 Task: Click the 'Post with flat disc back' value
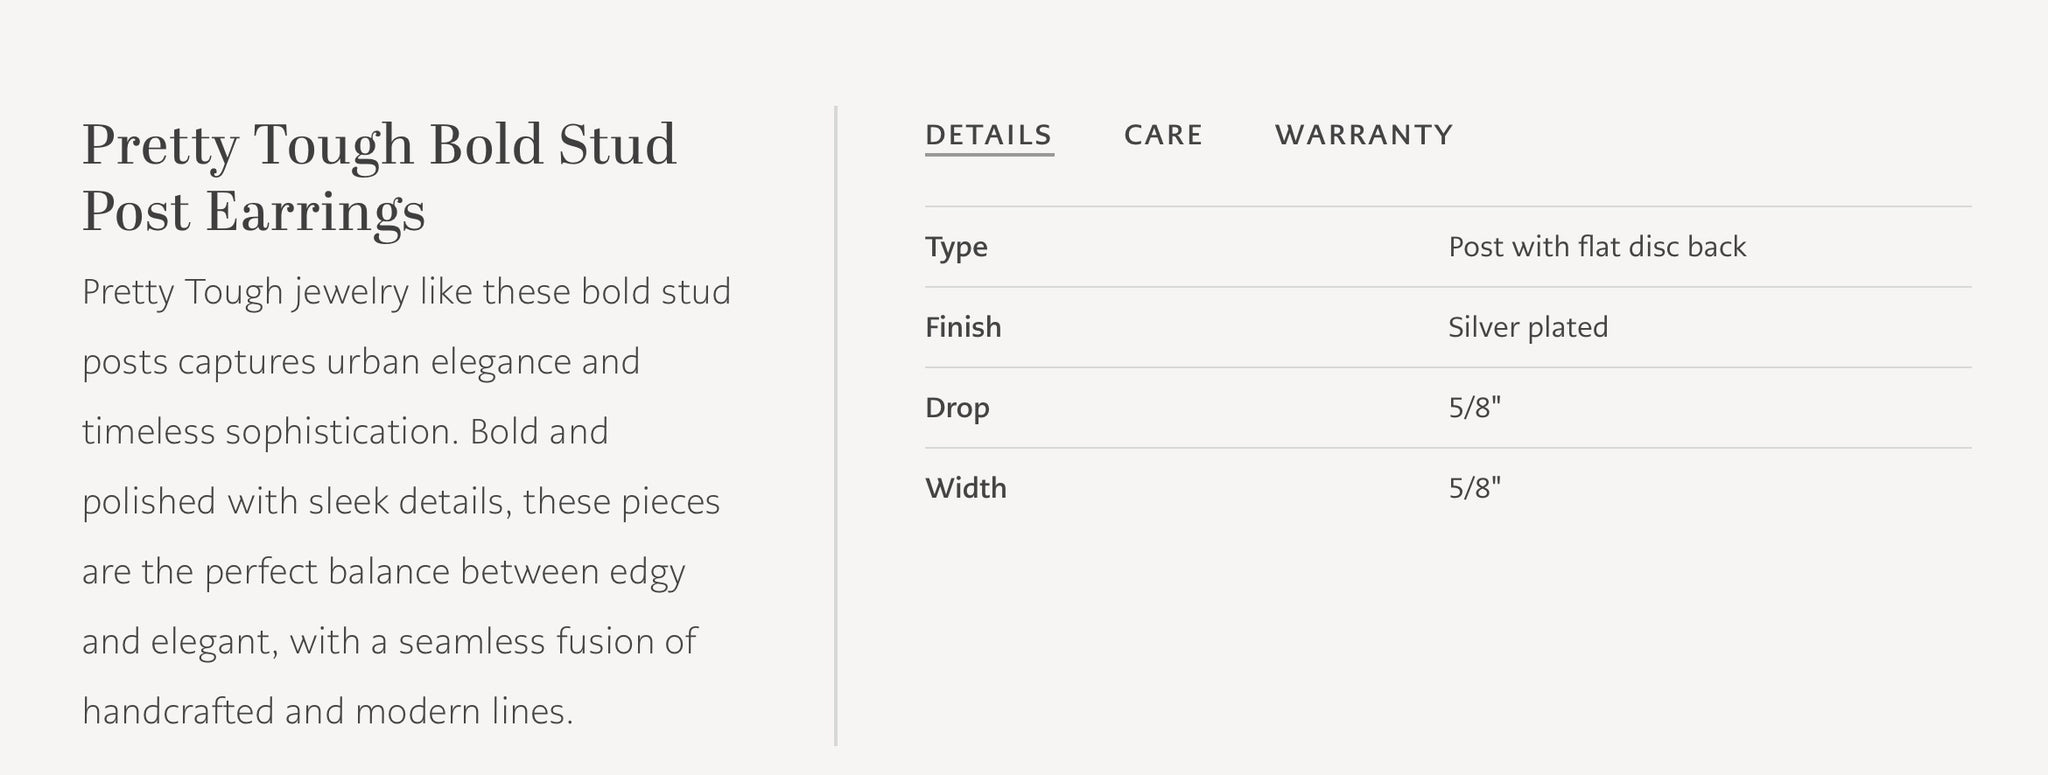click(x=1597, y=247)
